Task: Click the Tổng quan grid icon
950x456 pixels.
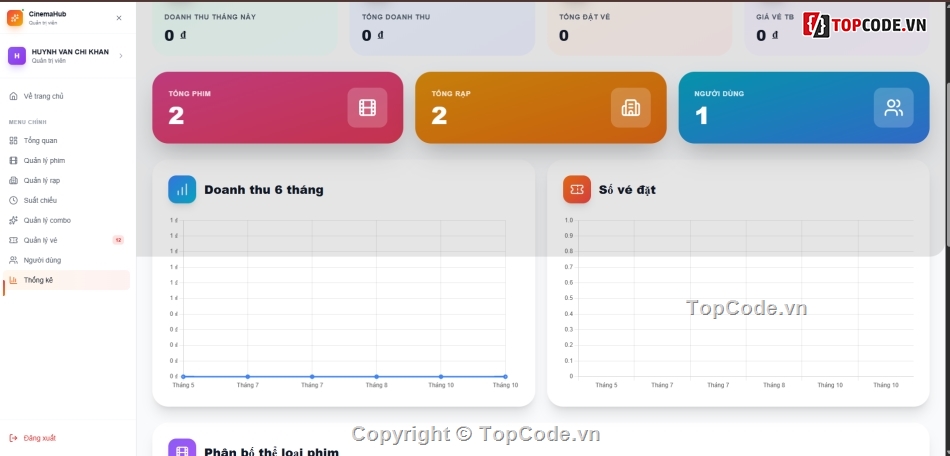Action: point(13,140)
